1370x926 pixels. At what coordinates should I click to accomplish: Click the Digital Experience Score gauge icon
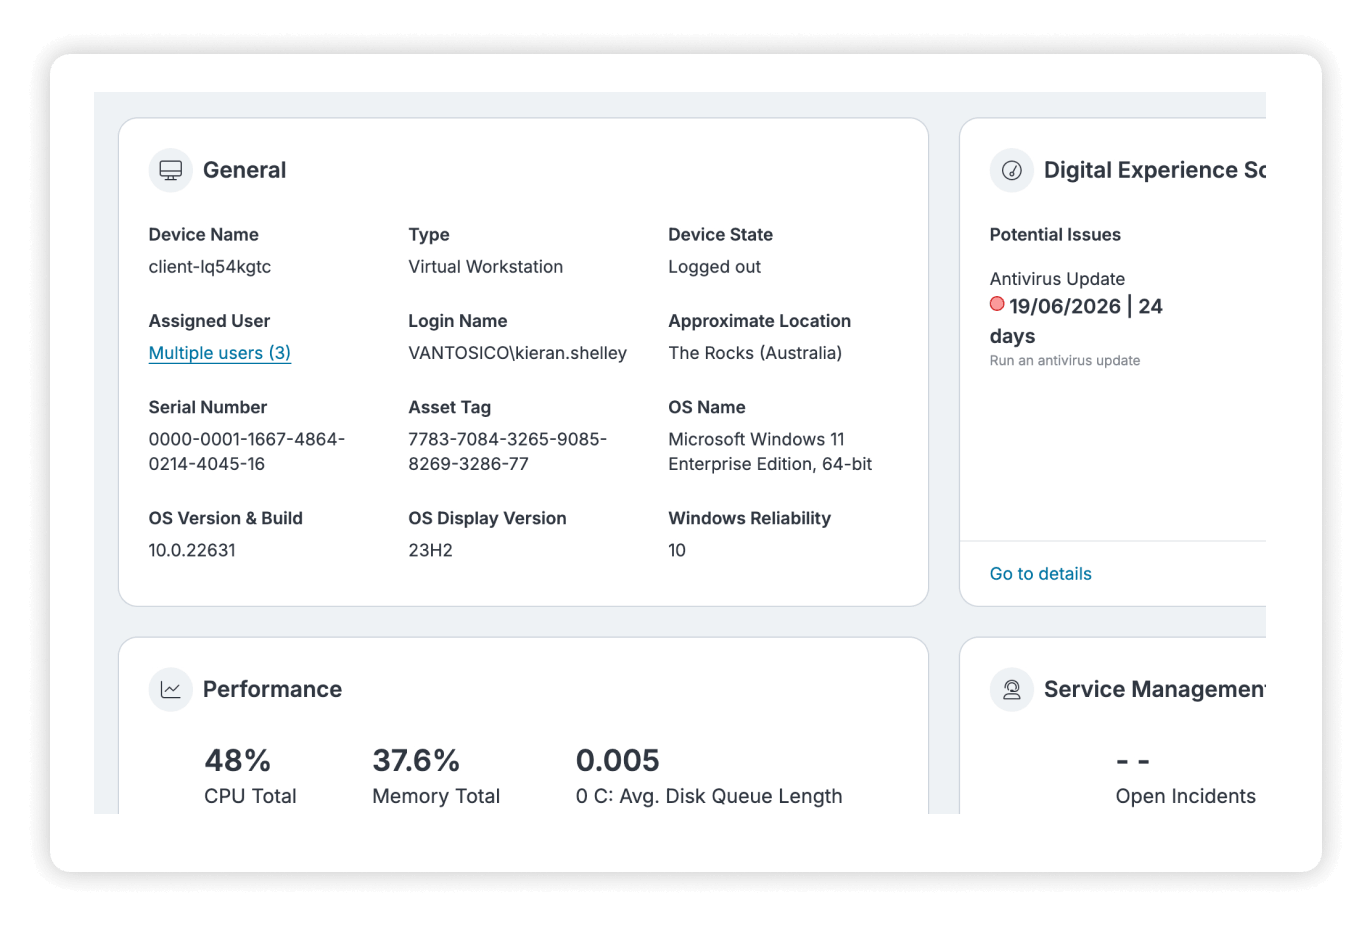coord(1012,170)
